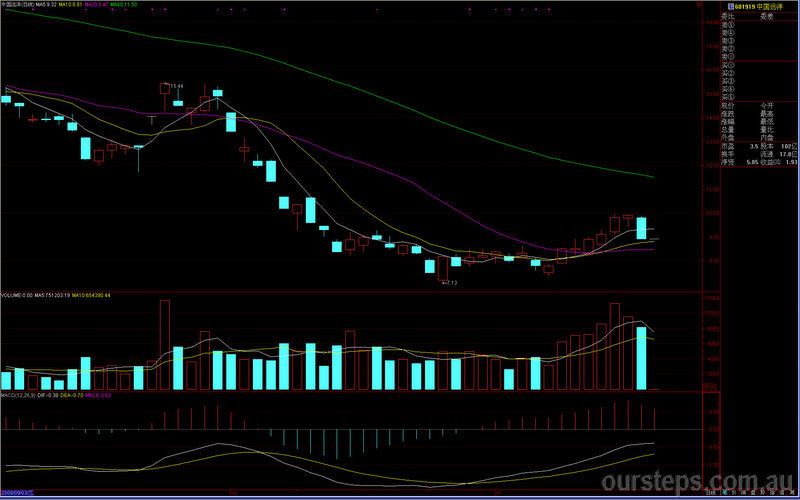Click the magenta MA20 indicator label
The width and height of the screenshot is (800, 500).
pos(96,4)
